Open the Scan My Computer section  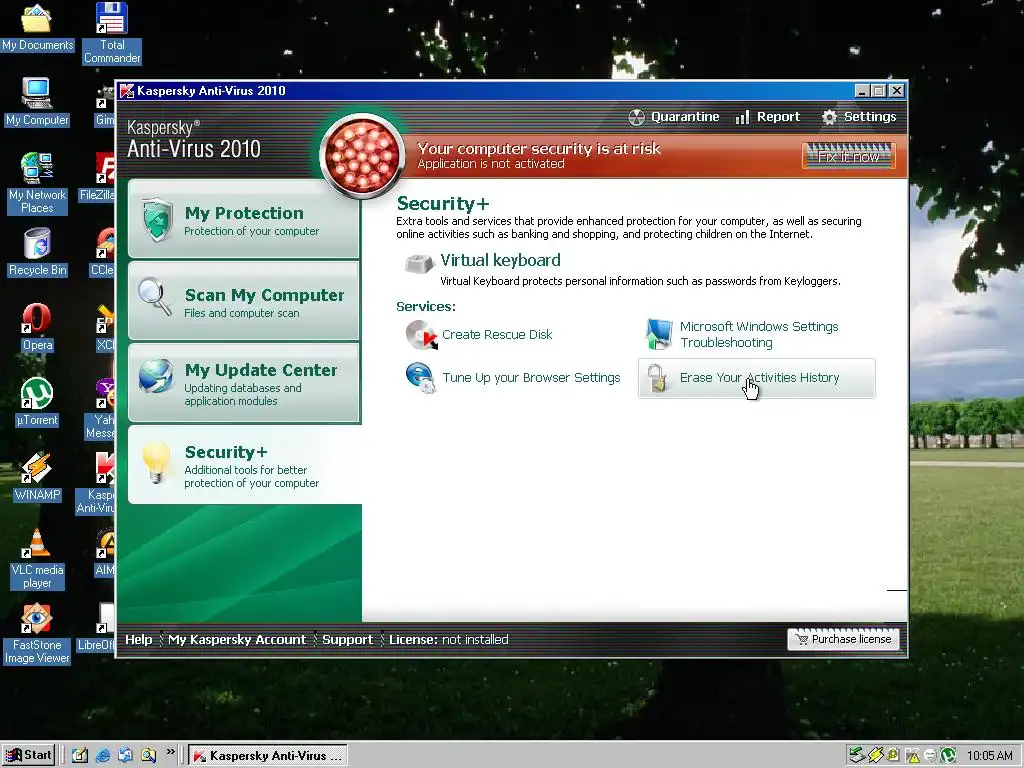coord(244,300)
